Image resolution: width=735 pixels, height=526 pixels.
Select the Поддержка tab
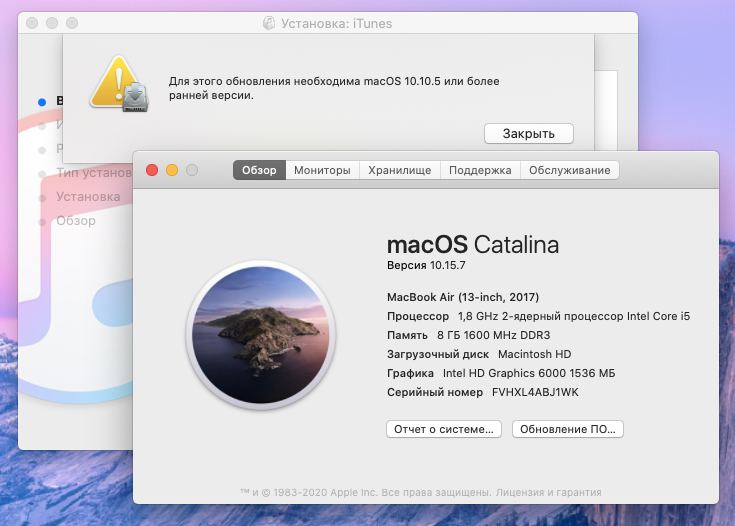click(480, 170)
